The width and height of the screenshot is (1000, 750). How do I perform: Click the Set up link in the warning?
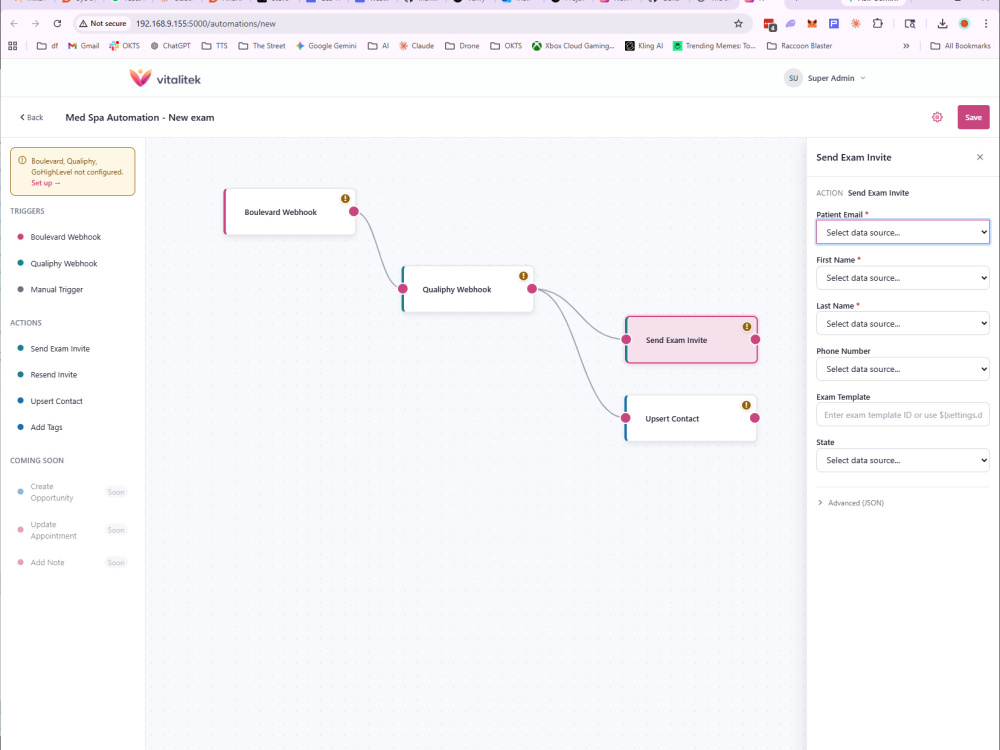point(45,183)
